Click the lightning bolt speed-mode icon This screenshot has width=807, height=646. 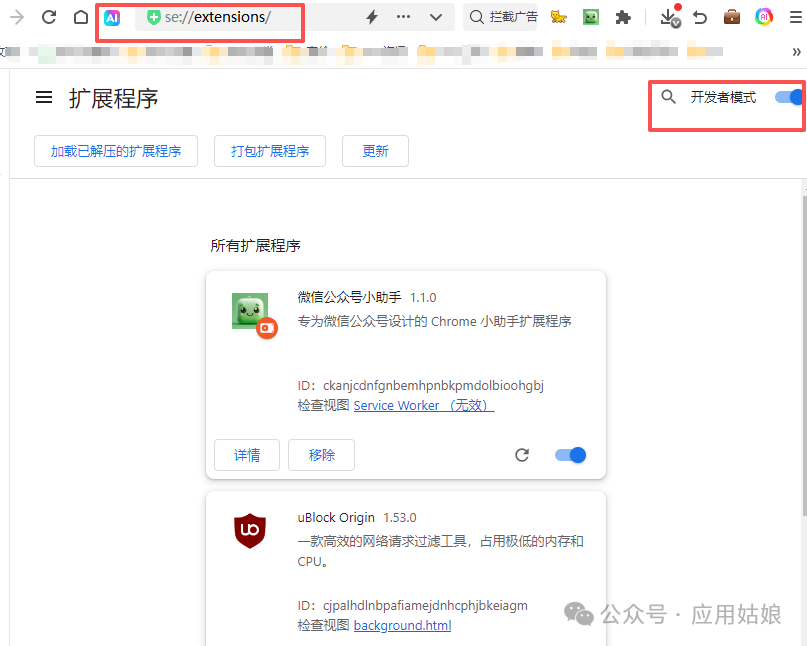pyautogui.click(x=372, y=17)
